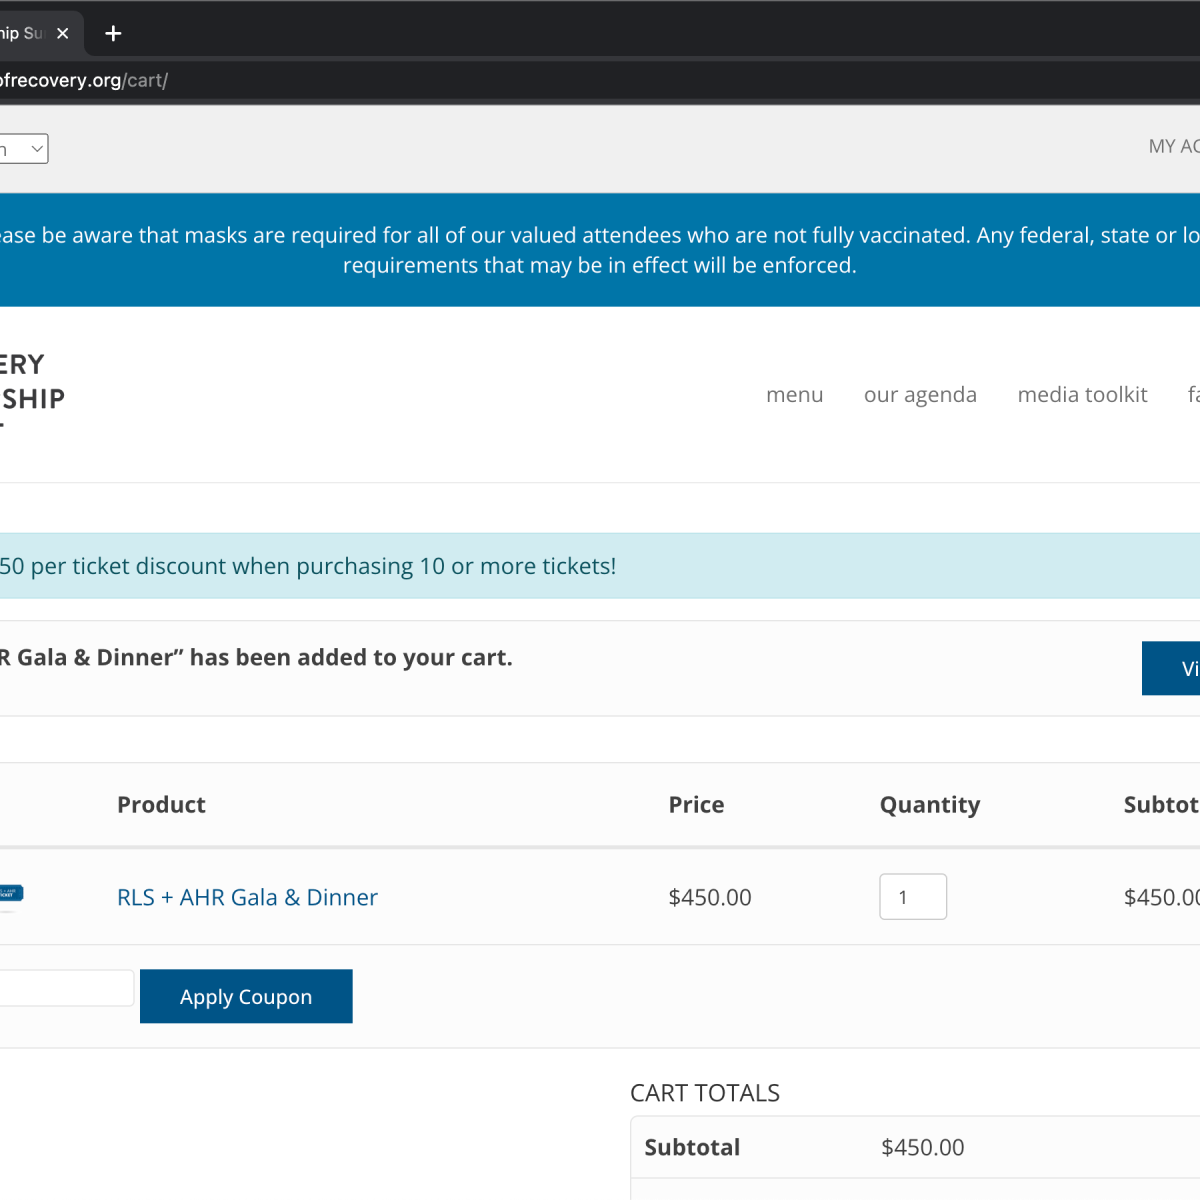Click the blue button in the added-to-cart notice
Image resolution: width=1200 pixels, height=1200 pixels.
1172,668
